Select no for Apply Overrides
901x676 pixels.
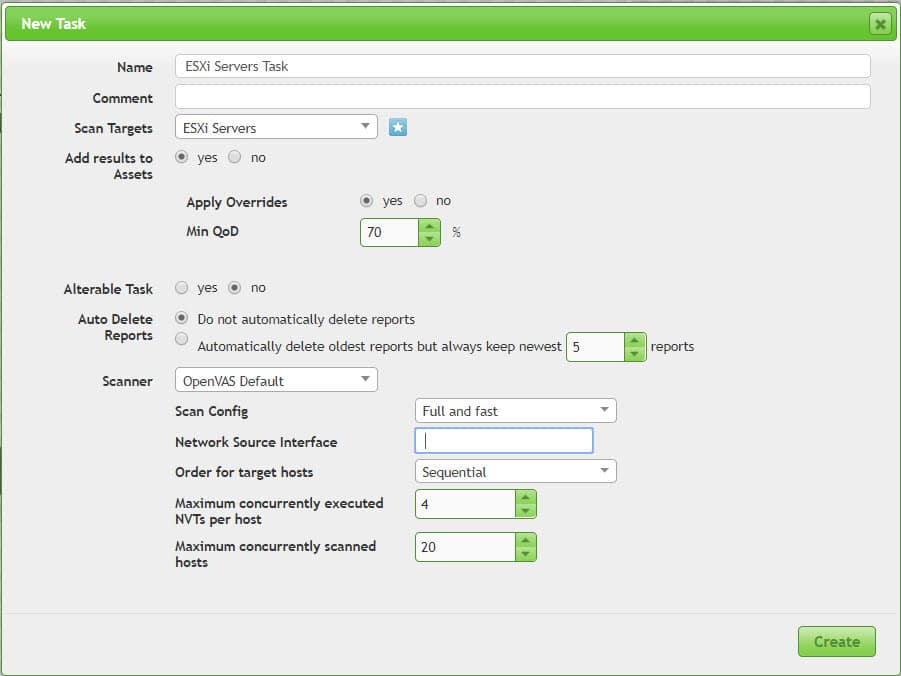click(421, 201)
